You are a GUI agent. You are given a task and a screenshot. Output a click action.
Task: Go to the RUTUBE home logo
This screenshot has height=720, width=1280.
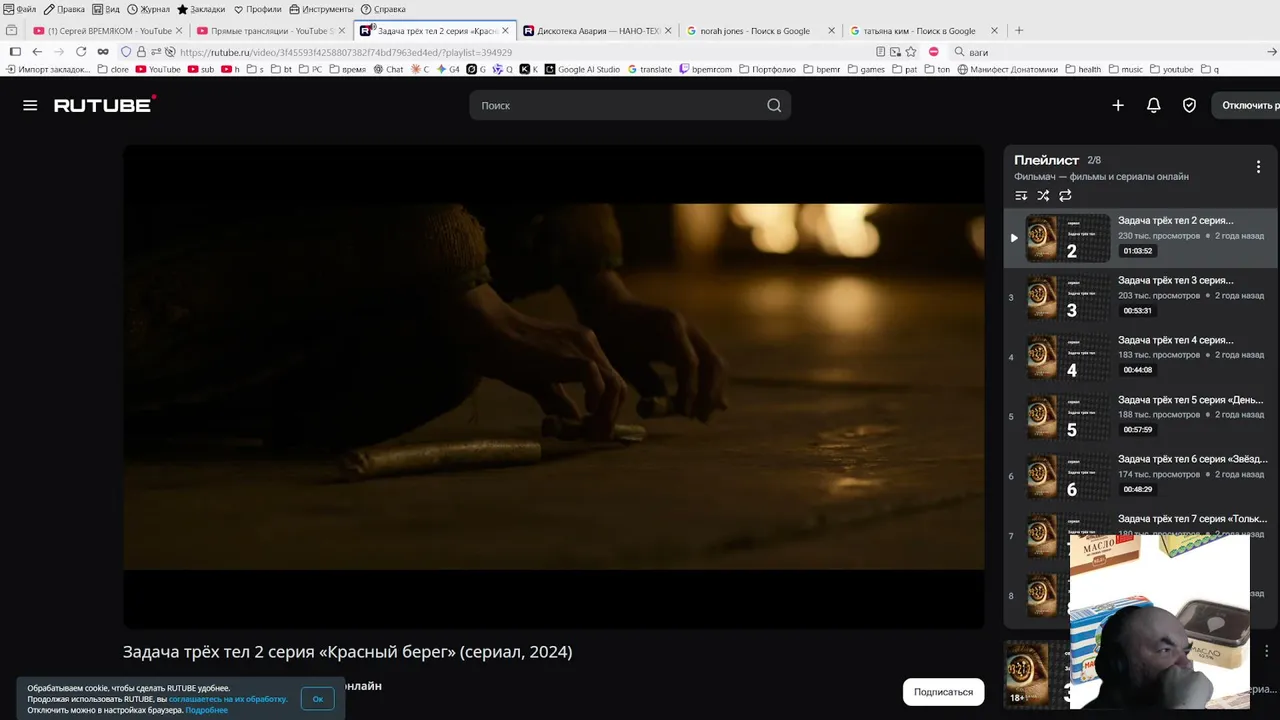tap(104, 104)
